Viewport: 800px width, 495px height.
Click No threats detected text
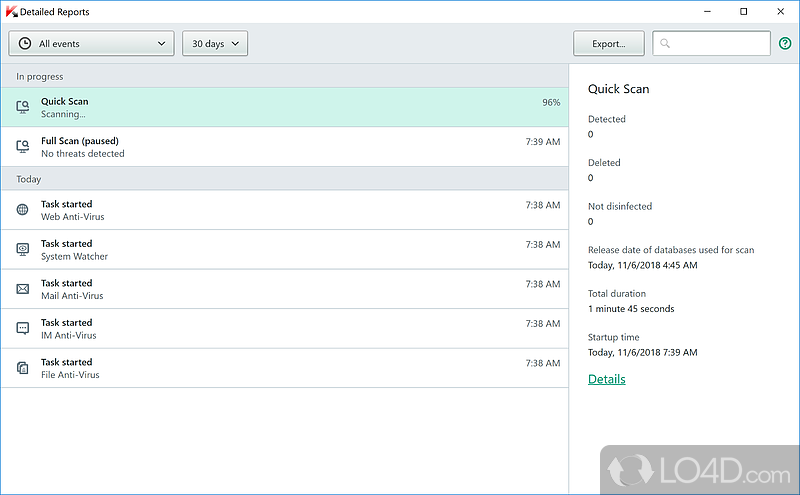83,154
